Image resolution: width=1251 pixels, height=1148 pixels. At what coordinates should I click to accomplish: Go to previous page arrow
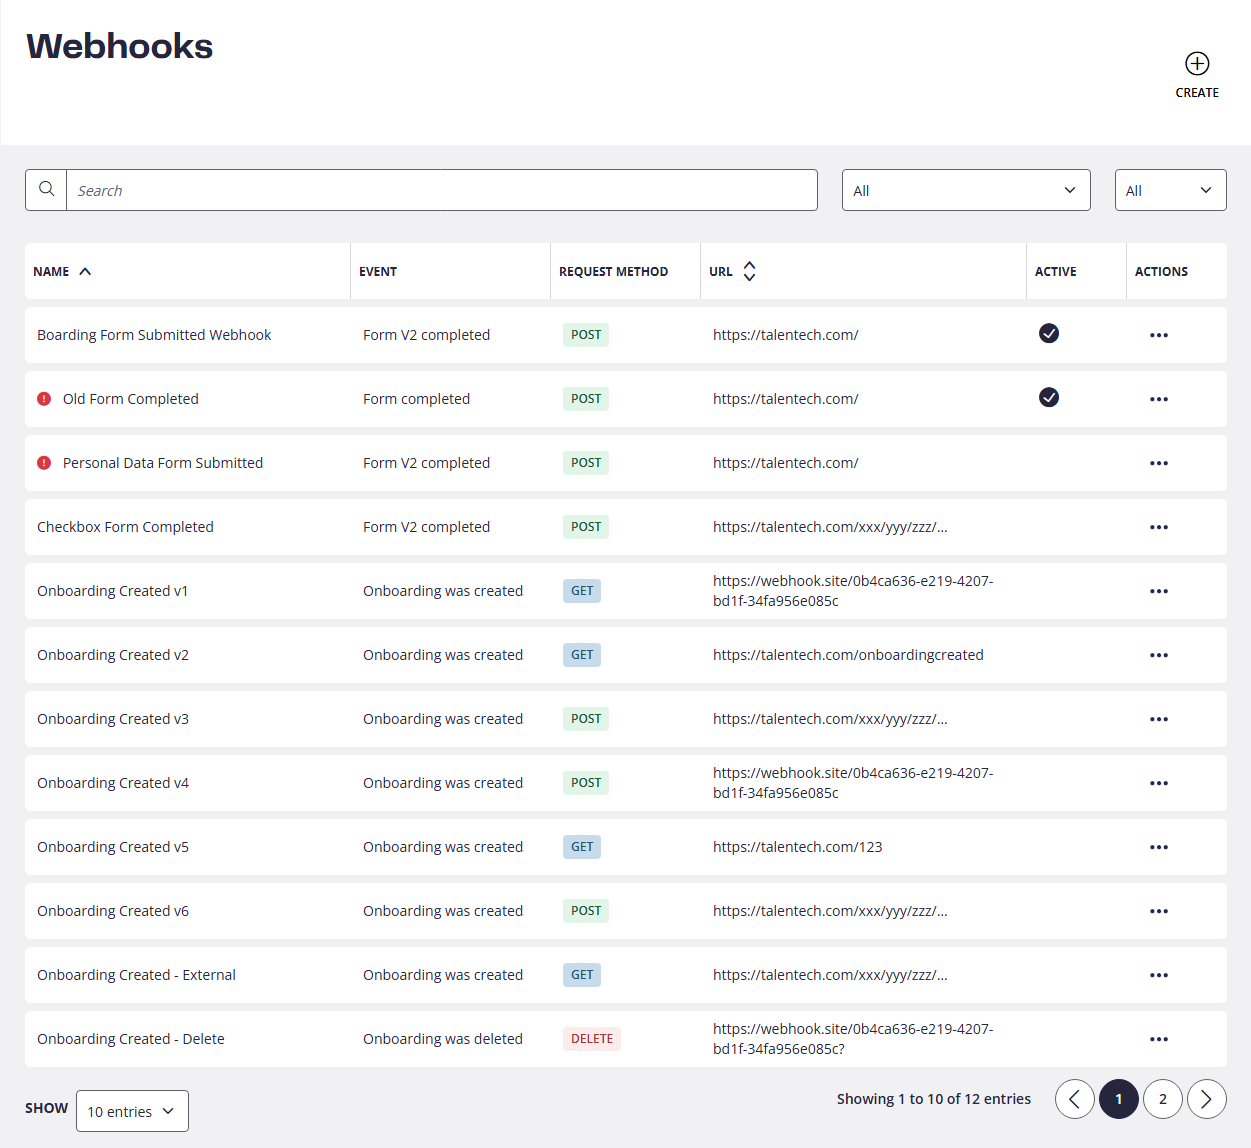tap(1075, 1099)
